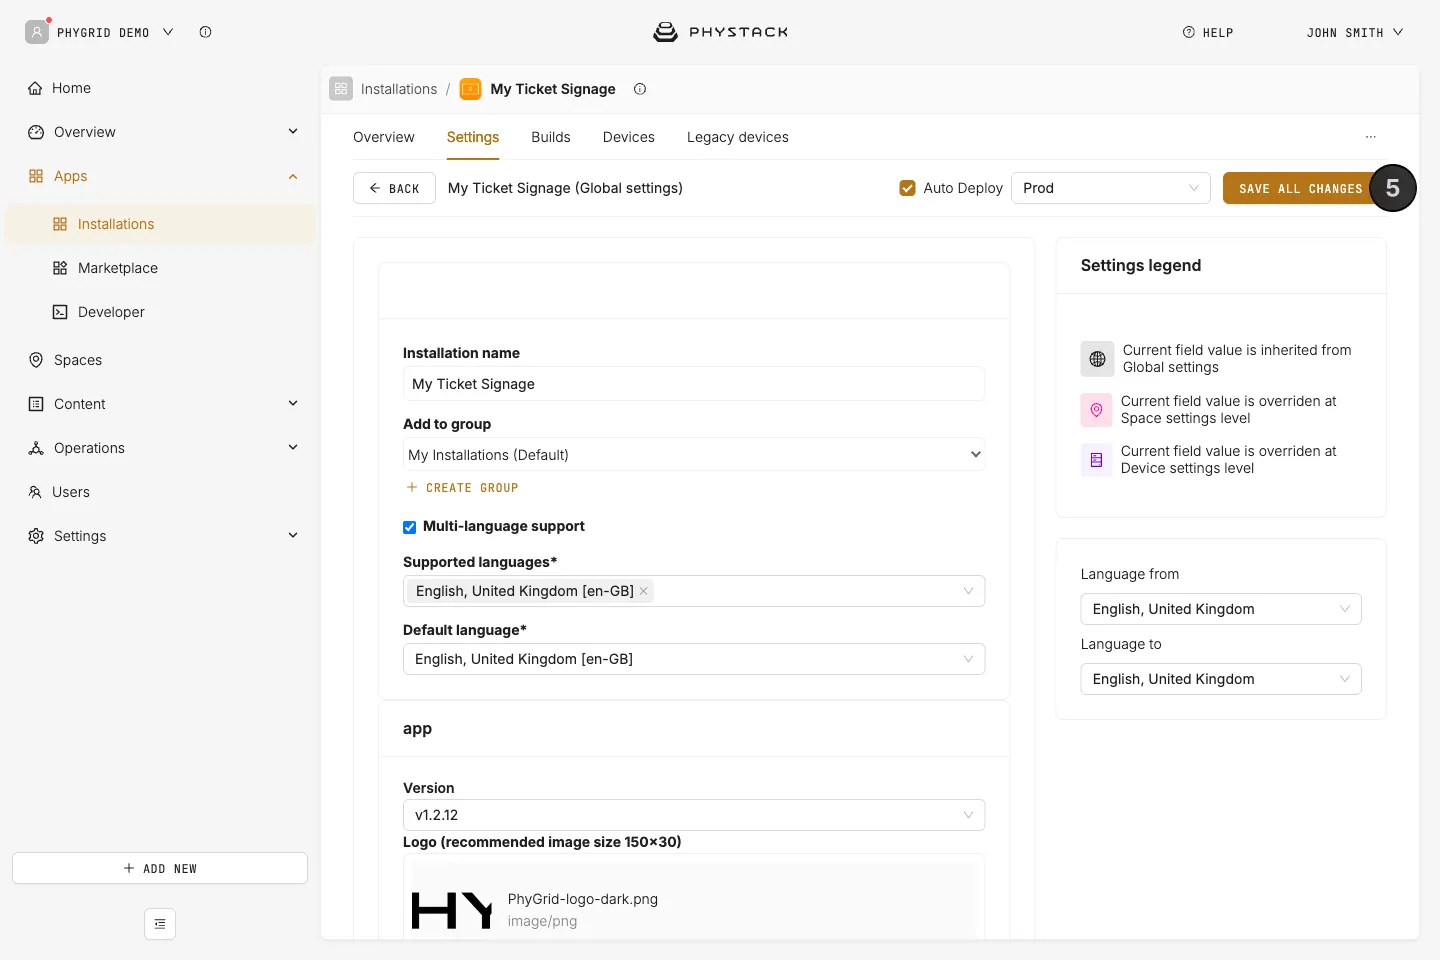Remove English, United Kingdom [en-GB] language tag

[x=644, y=591]
